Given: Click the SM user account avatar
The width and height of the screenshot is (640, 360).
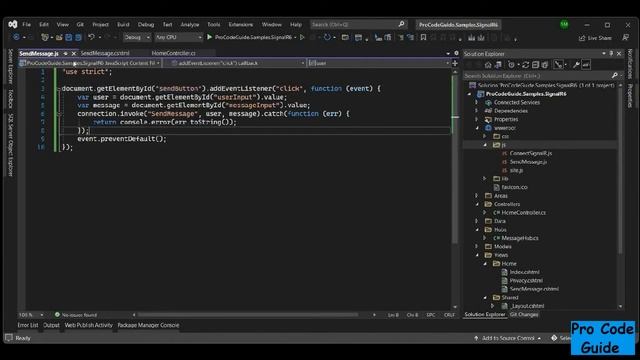Looking at the screenshot, I should 564,24.
